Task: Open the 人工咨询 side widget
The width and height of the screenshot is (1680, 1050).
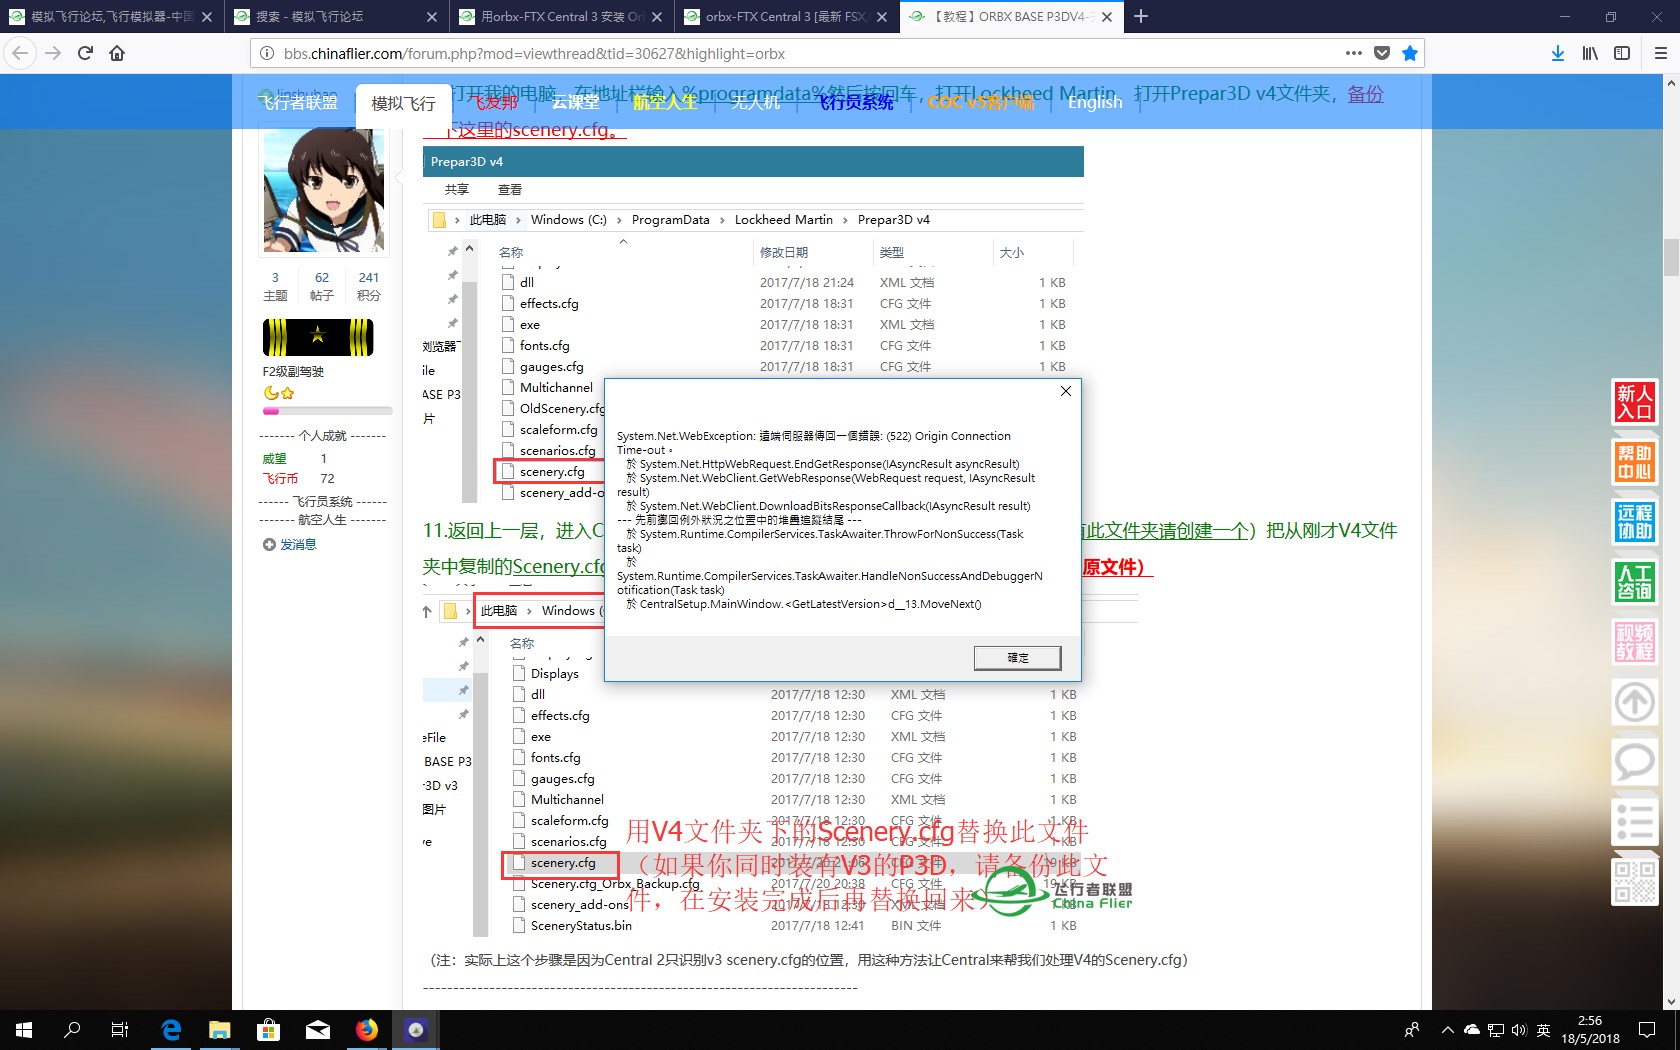Action: click(x=1635, y=582)
